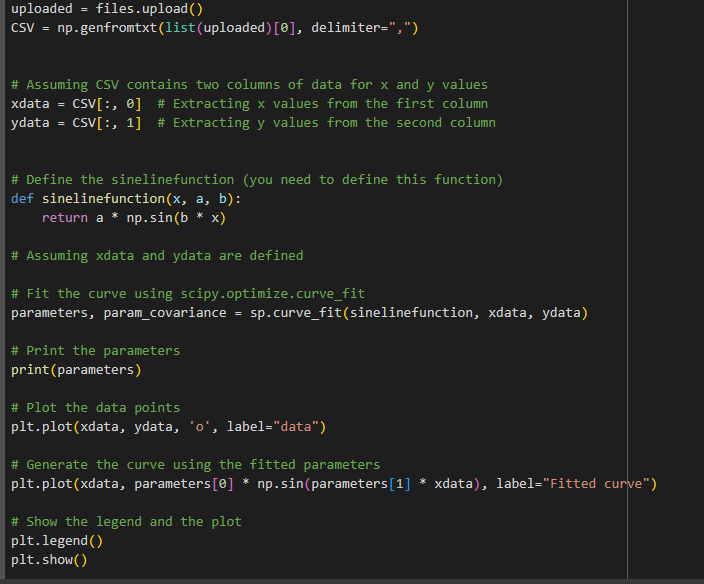Click the comment 'Fit the curve using scipy.optimize.curve_fit'
Screen dimensions: 704x584
(188, 294)
